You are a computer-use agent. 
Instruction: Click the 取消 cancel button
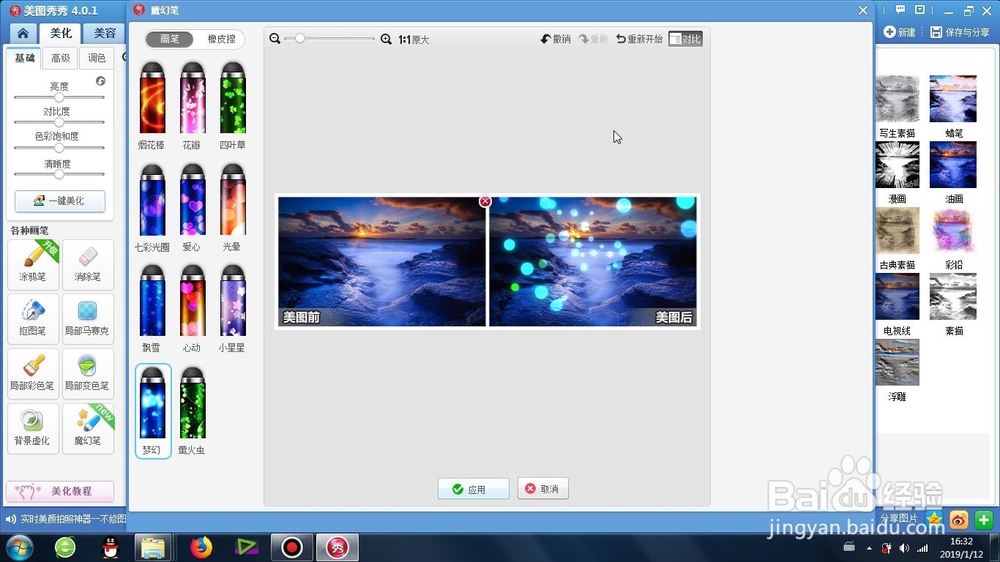543,489
